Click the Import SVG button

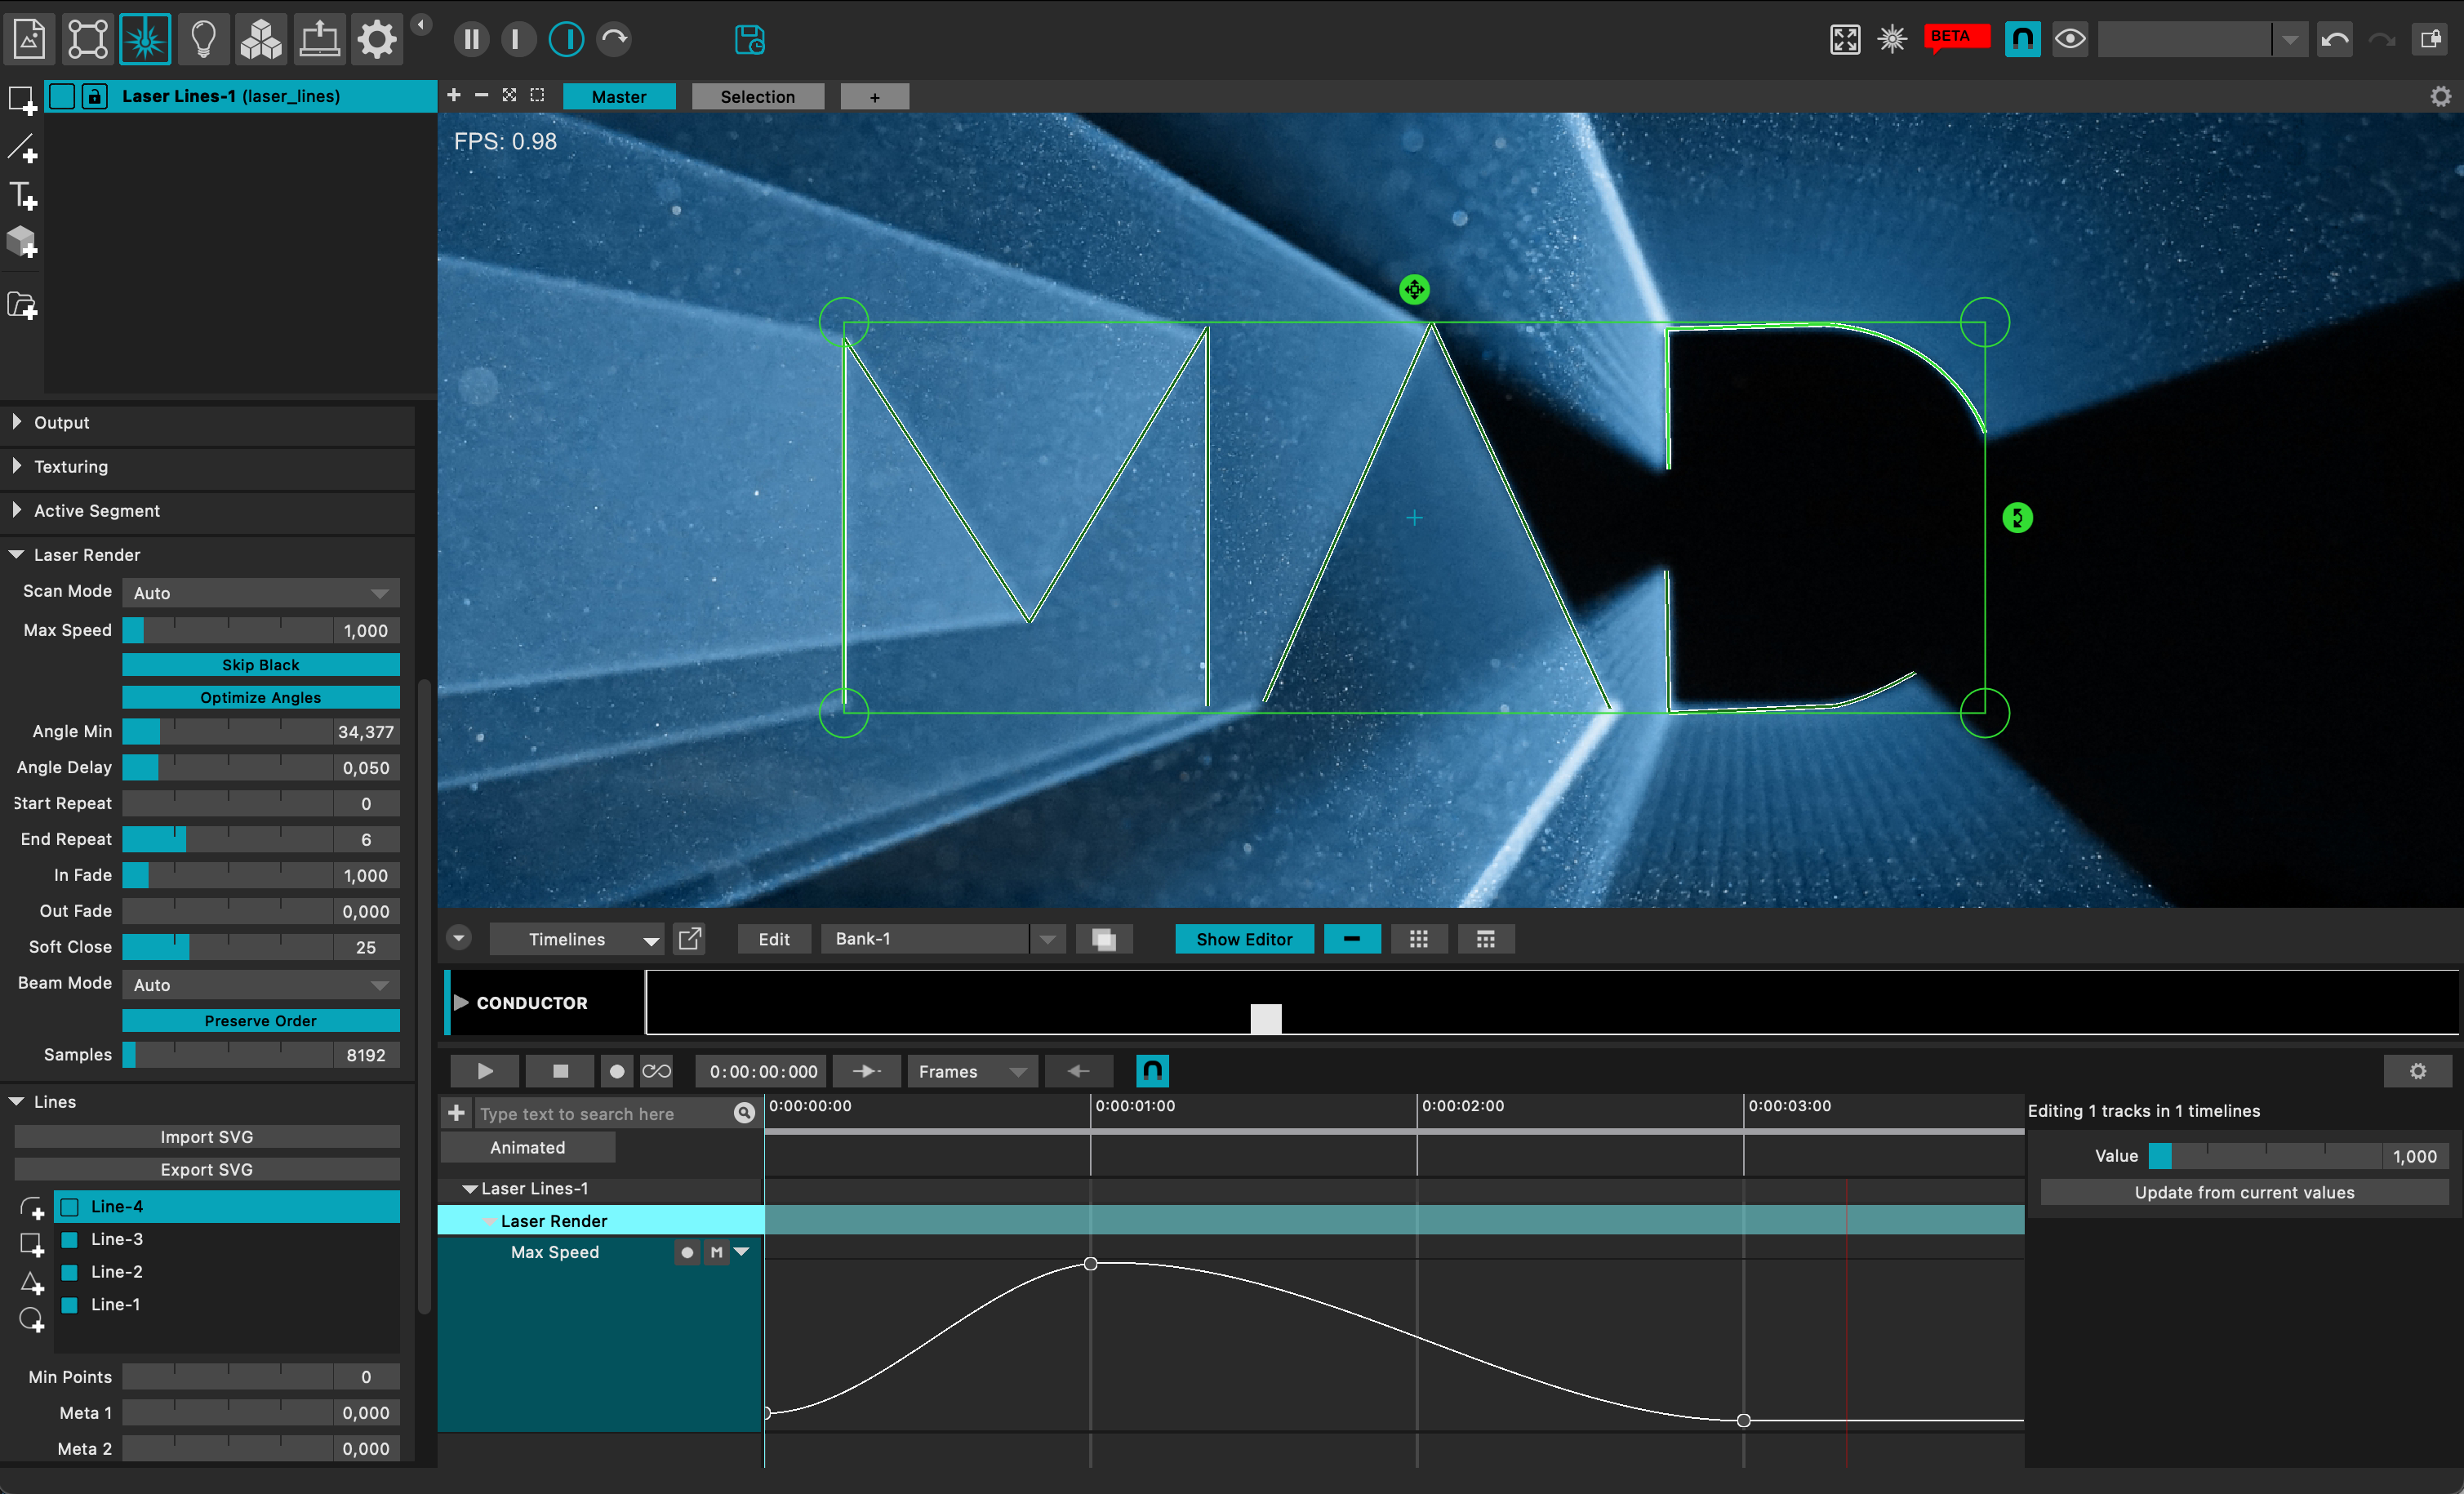[x=207, y=1137]
